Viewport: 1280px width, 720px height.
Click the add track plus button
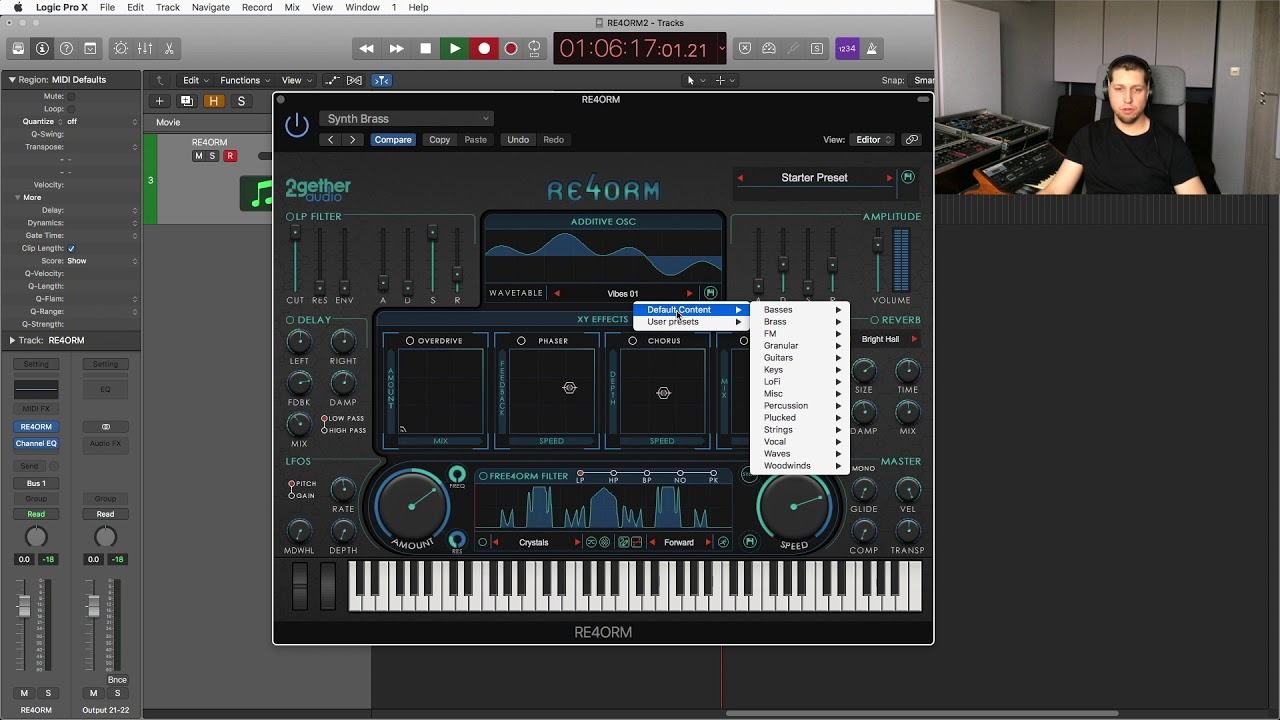tap(159, 101)
